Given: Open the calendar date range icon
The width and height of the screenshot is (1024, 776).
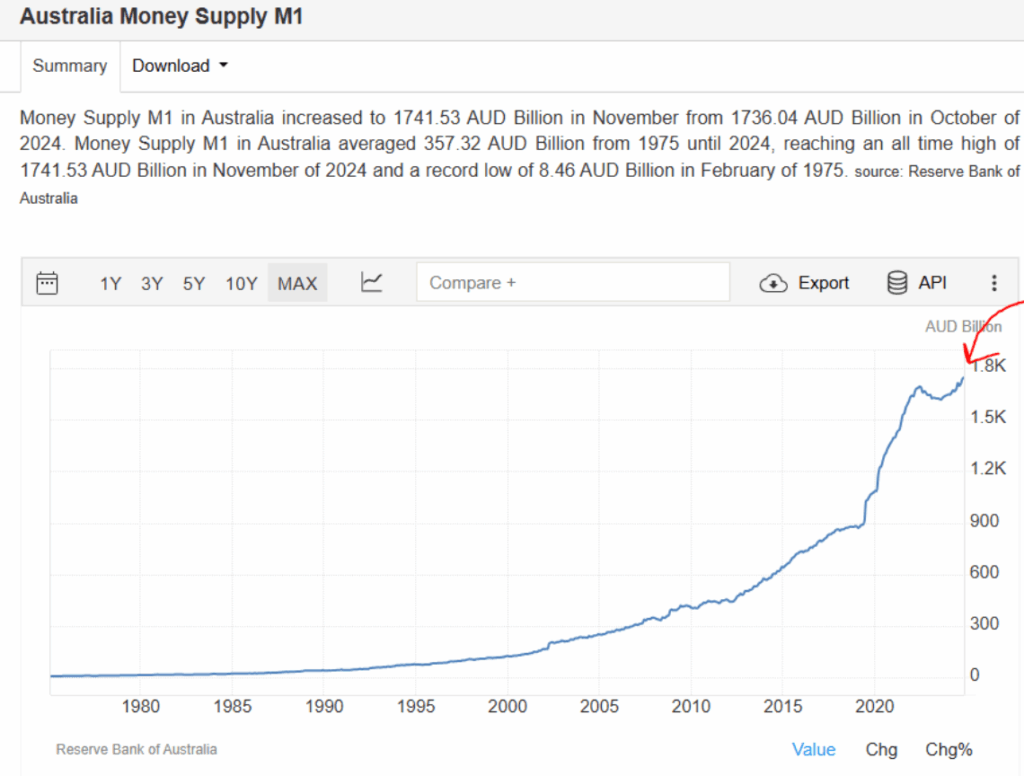Looking at the screenshot, I should point(47,283).
